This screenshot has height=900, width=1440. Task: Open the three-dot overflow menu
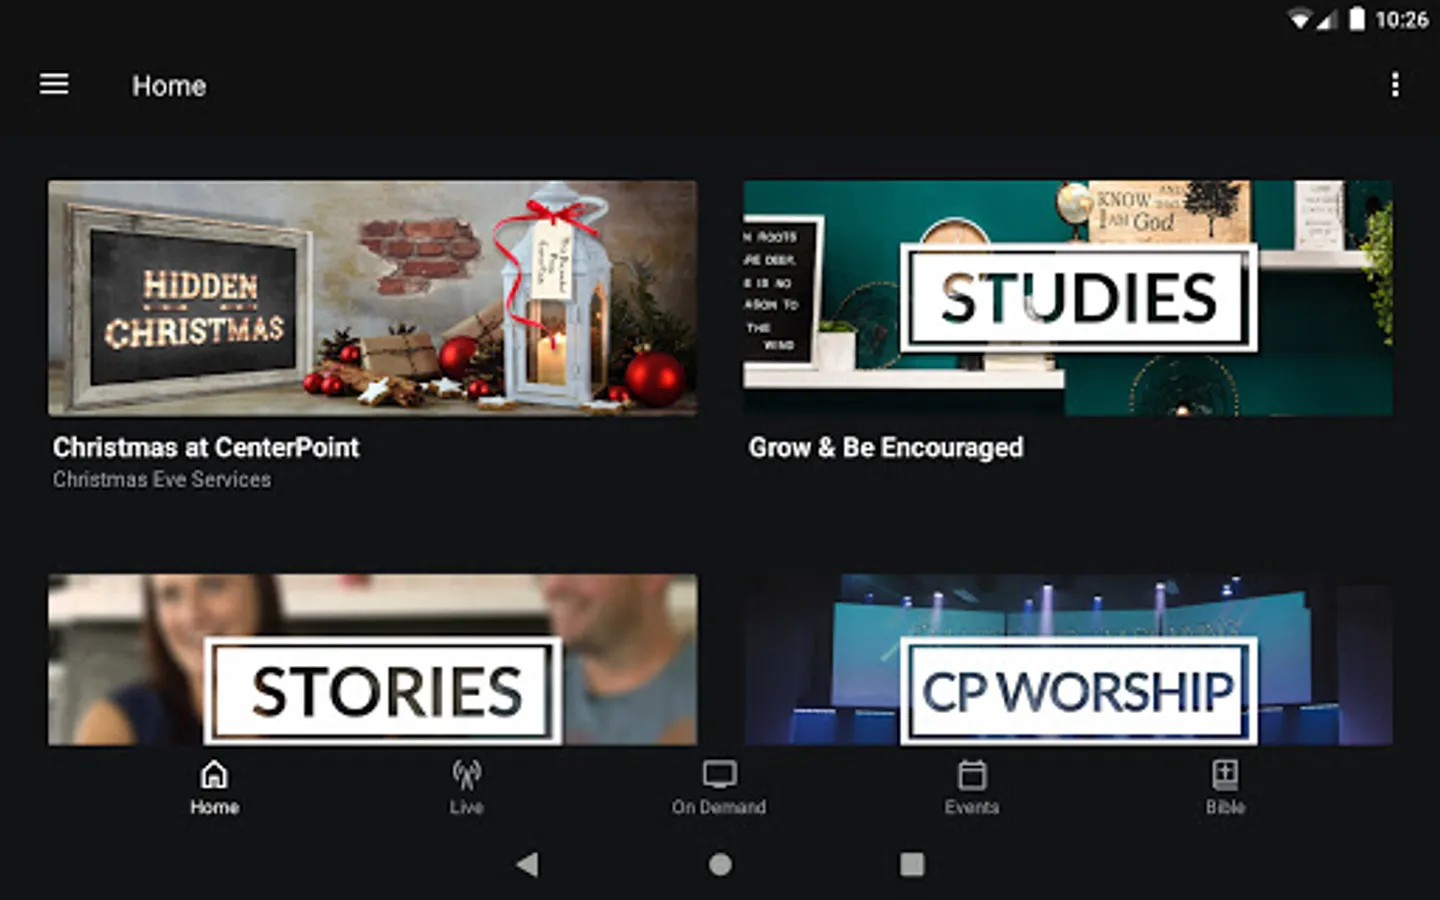[x=1395, y=85]
